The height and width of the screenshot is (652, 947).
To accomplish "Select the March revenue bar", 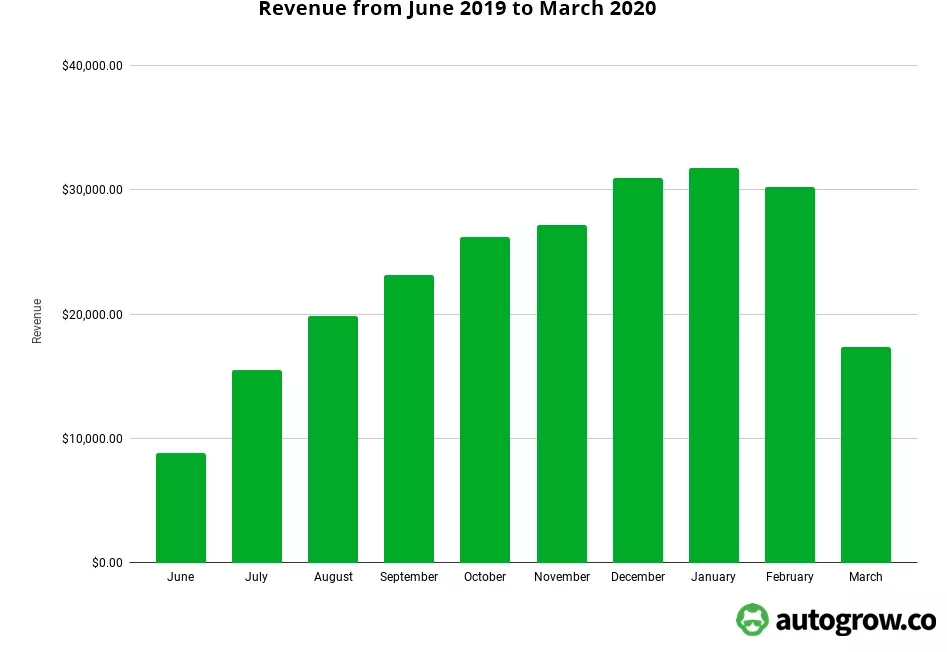I will (x=866, y=455).
